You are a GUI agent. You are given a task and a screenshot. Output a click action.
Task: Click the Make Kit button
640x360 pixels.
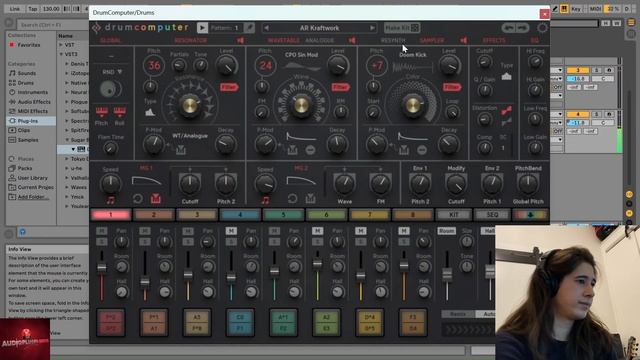(x=402, y=28)
